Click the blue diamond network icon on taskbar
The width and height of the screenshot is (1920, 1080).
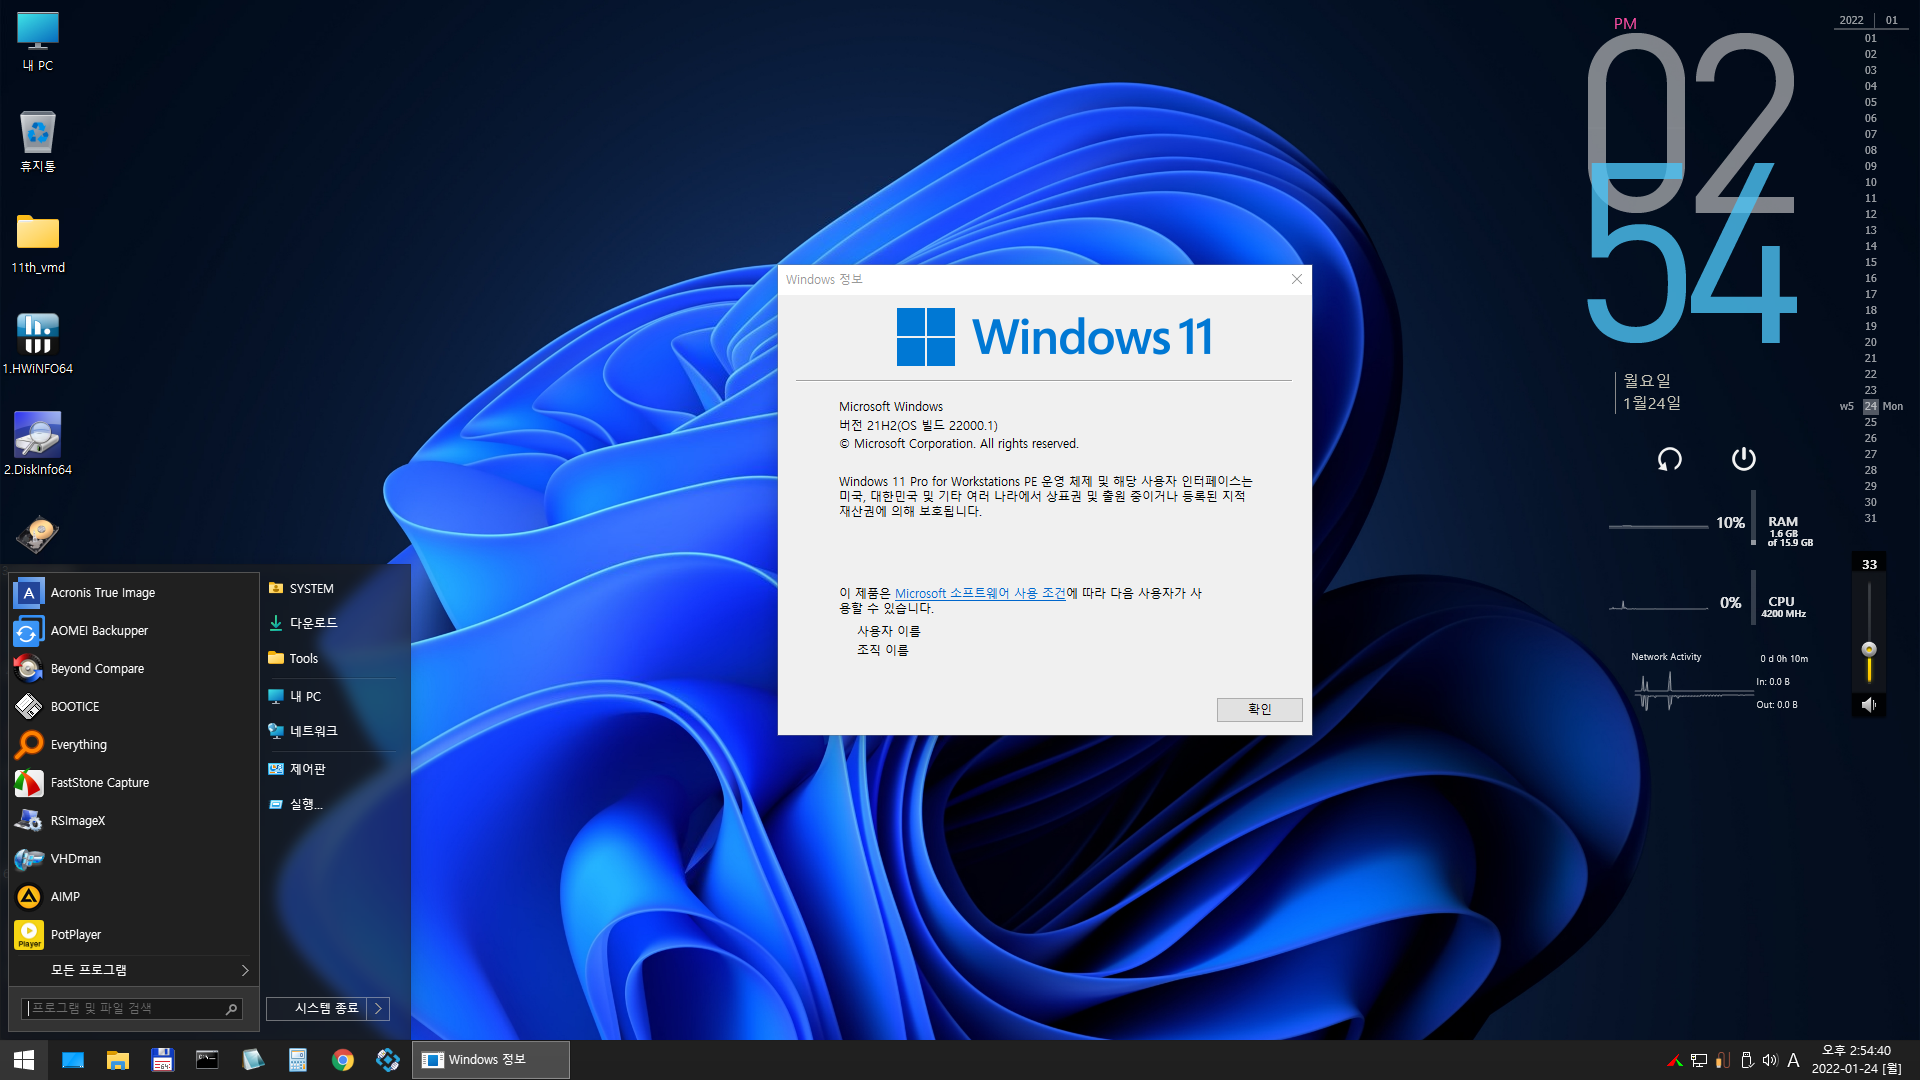coord(388,1060)
